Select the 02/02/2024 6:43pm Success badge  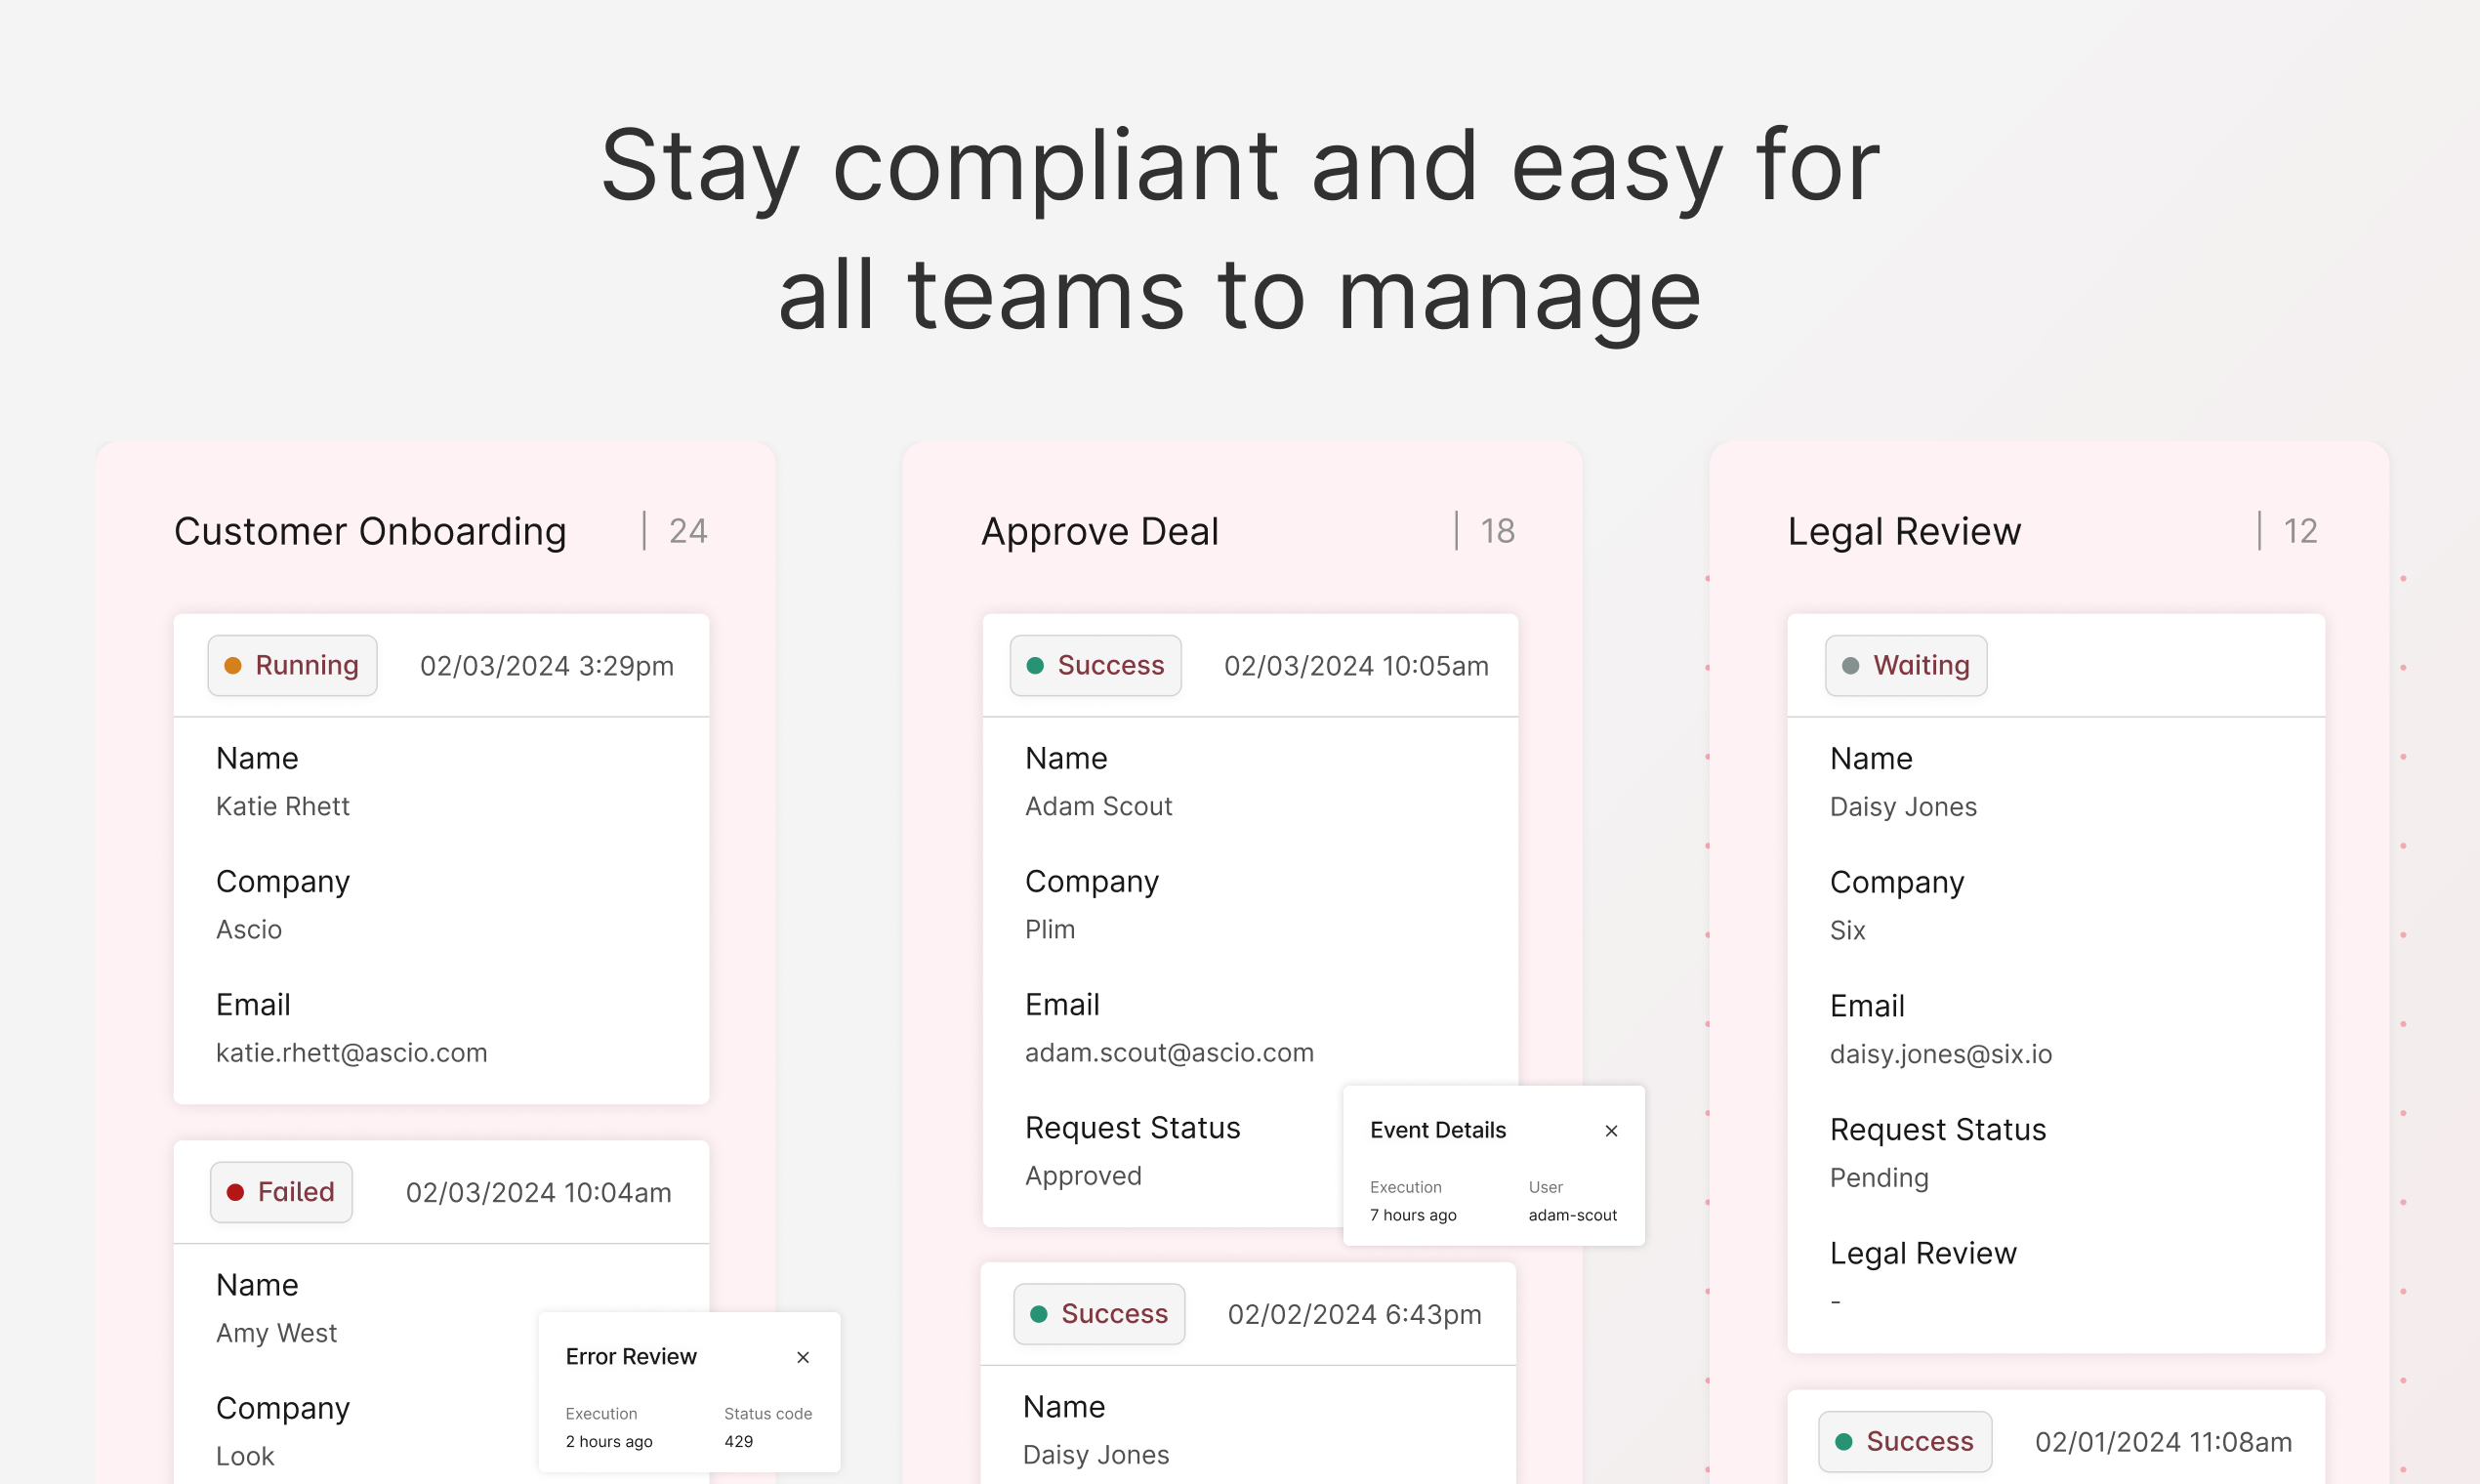click(1099, 1314)
